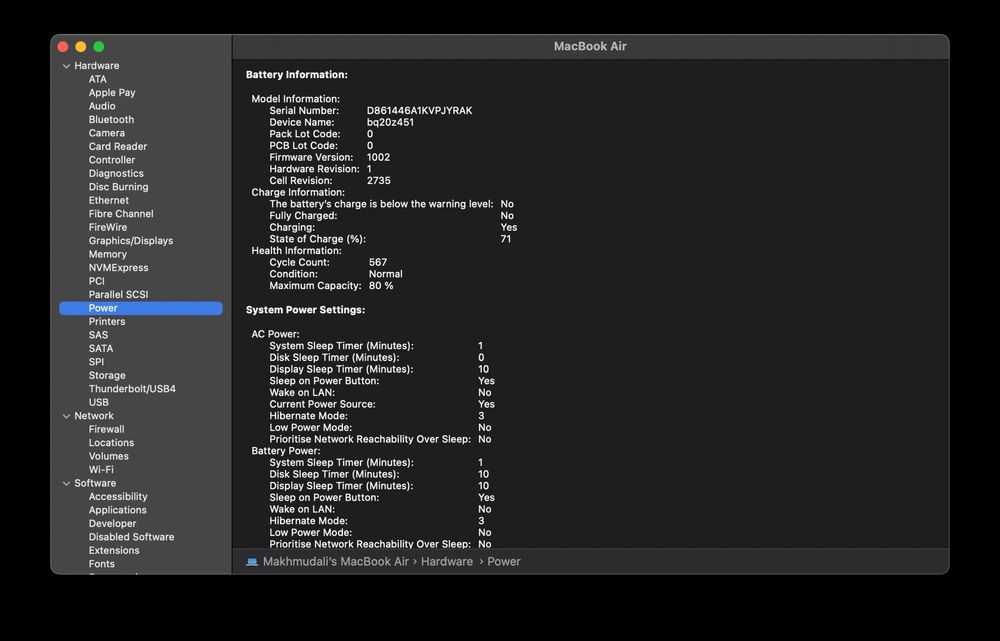Image resolution: width=1000 pixels, height=641 pixels.
Task: Select the battery Serial Number value
Action: (x=419, y=111)
